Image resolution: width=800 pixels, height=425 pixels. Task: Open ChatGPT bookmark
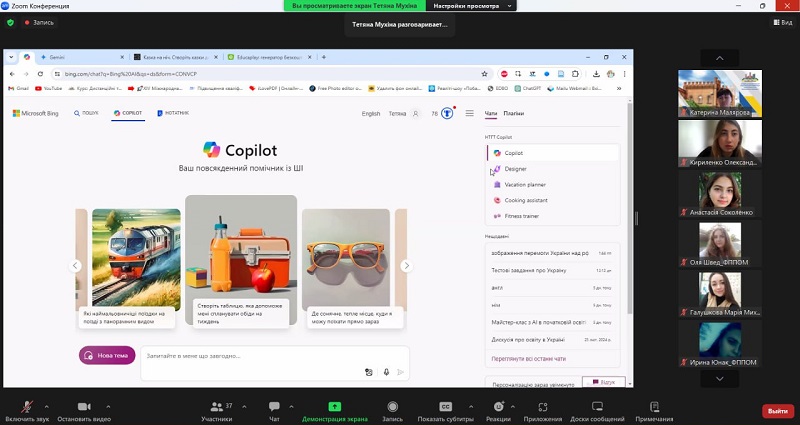click(528, 88)
